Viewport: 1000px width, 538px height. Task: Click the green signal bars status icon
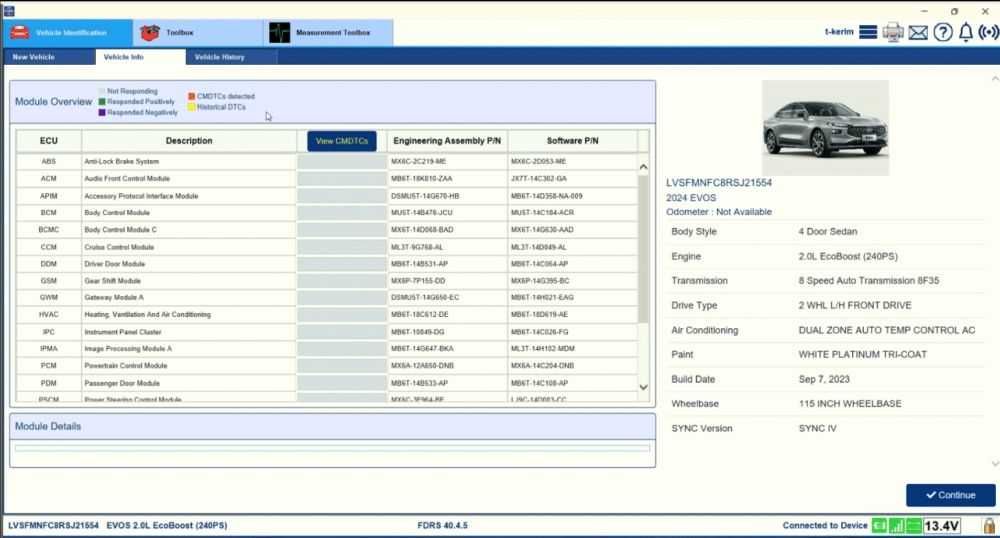pyautogui.click(x=897, y=525)
